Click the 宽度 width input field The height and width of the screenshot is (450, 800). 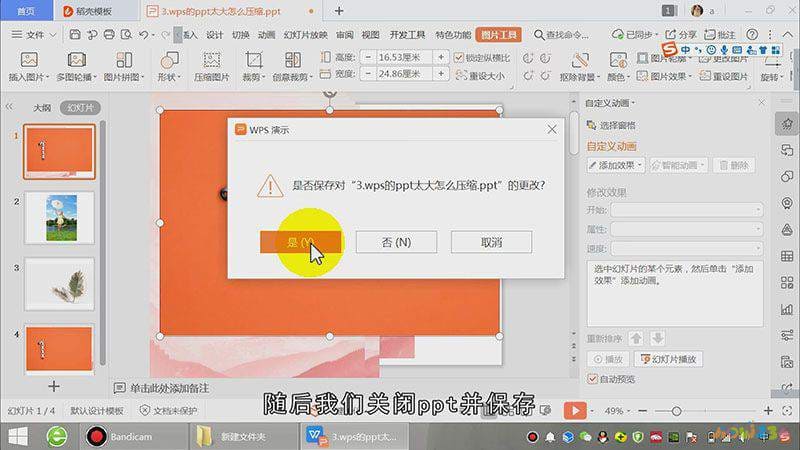coord(403,74)
